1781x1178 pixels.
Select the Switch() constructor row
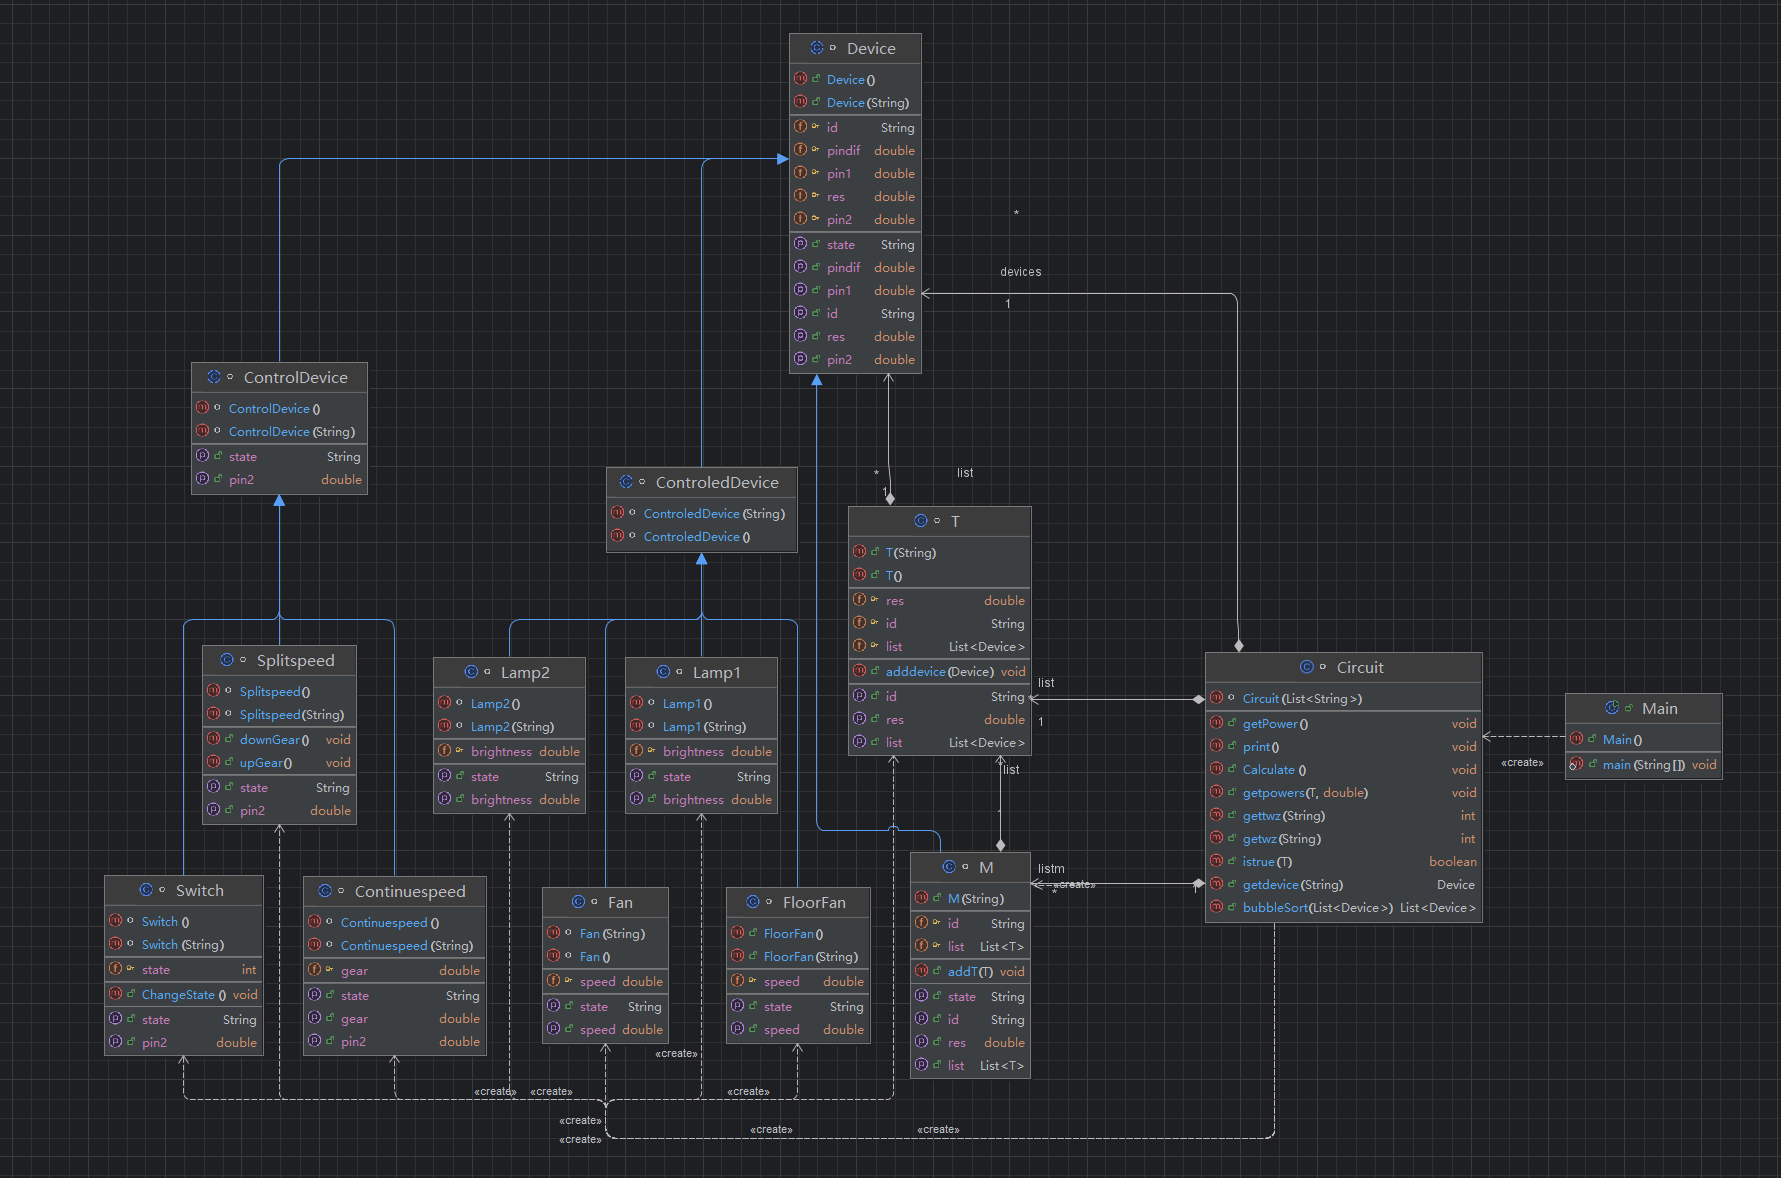184,921
